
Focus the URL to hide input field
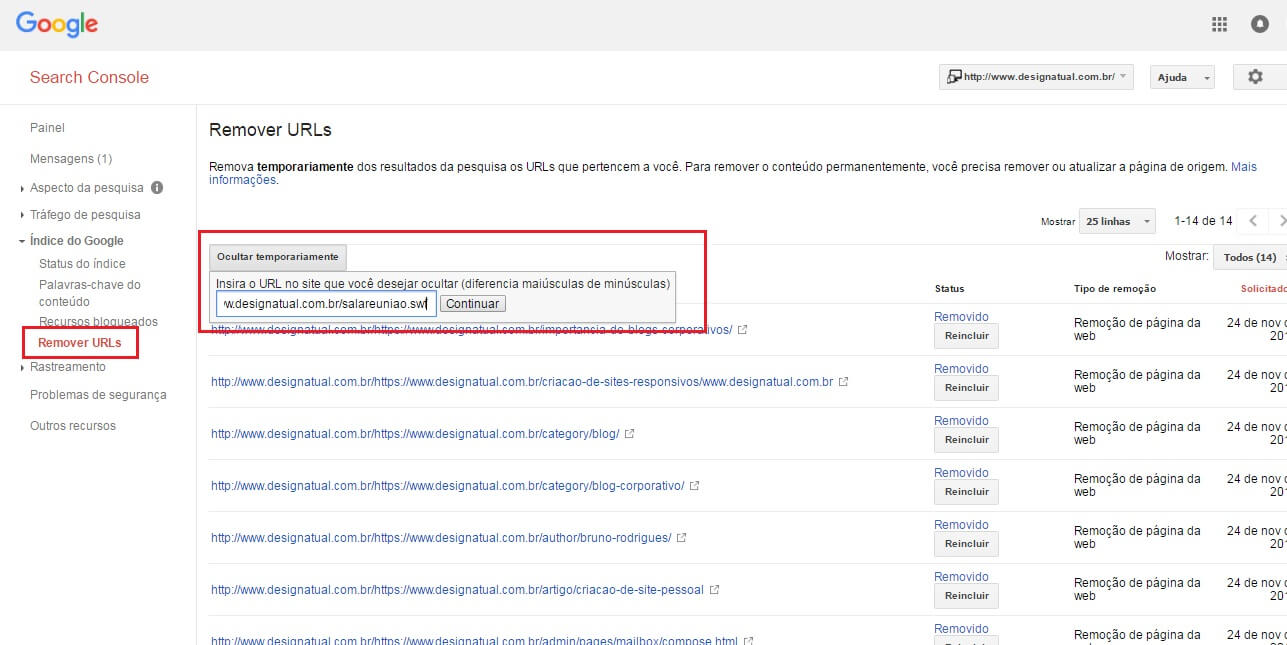(326, 303)
